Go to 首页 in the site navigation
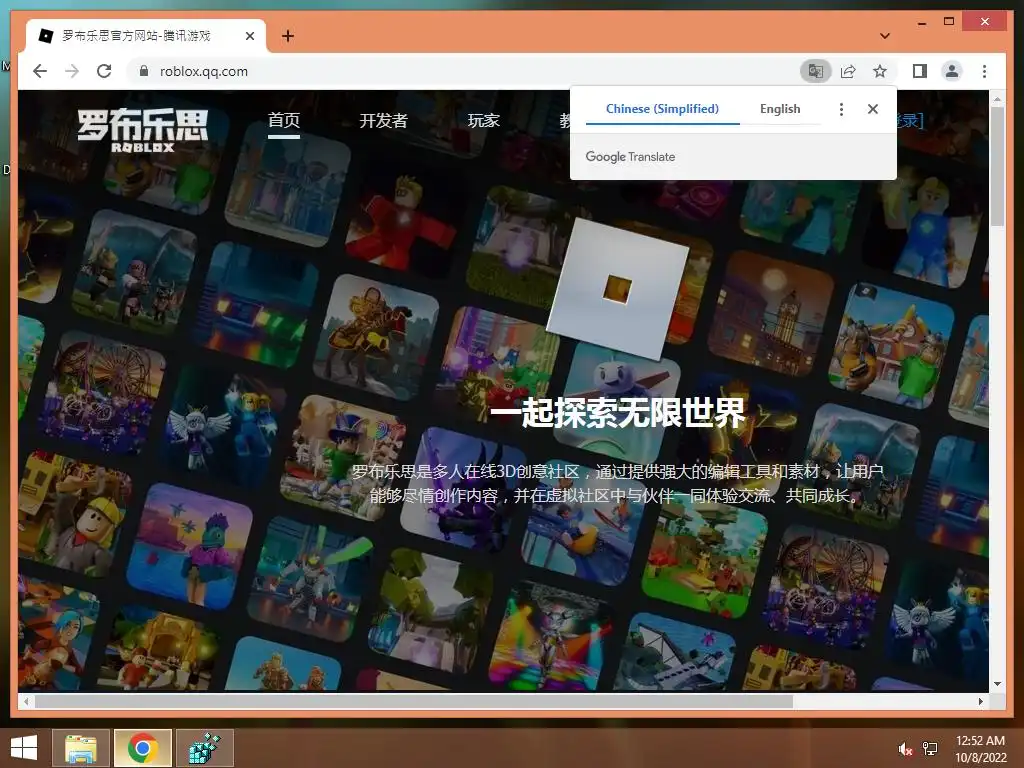The image size is (1024, 768). click(284, 121)
